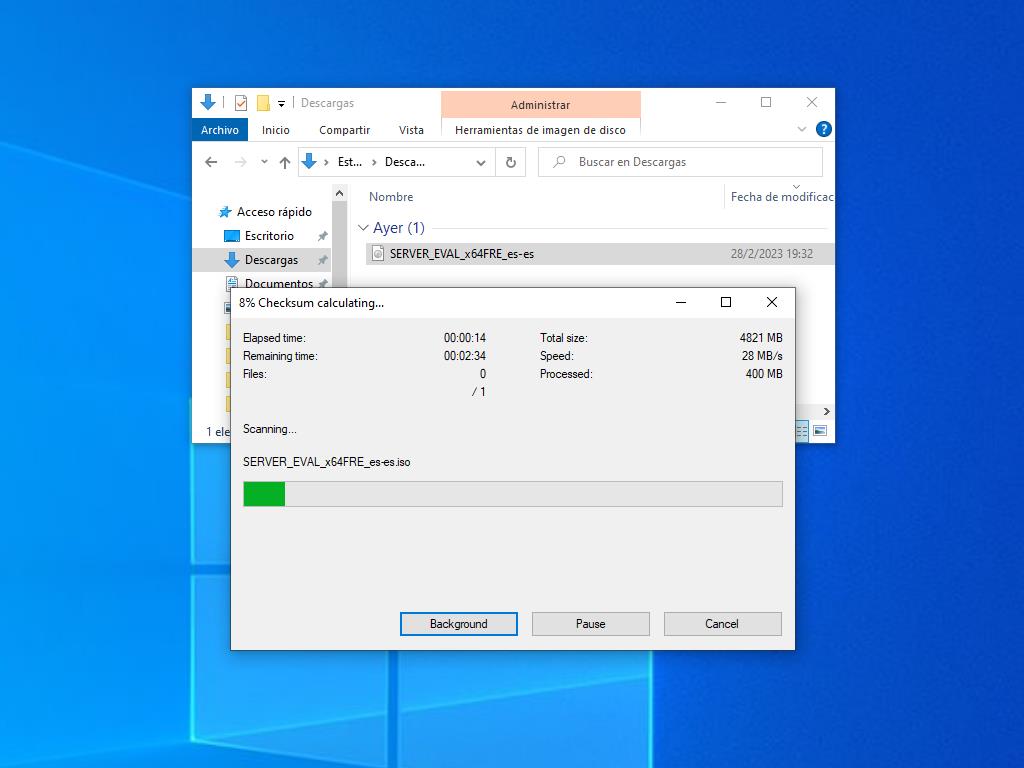1024x768 pixels.
Task: Click the Pause button in checksum dialog
Action: point(590,624)
